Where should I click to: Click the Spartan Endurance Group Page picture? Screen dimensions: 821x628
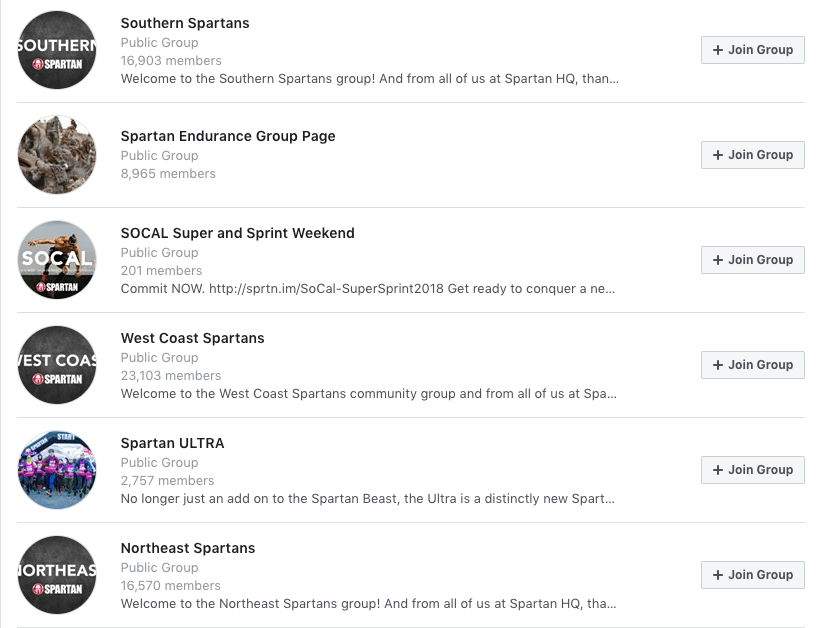pyautogui.click(x=57, y=155)
